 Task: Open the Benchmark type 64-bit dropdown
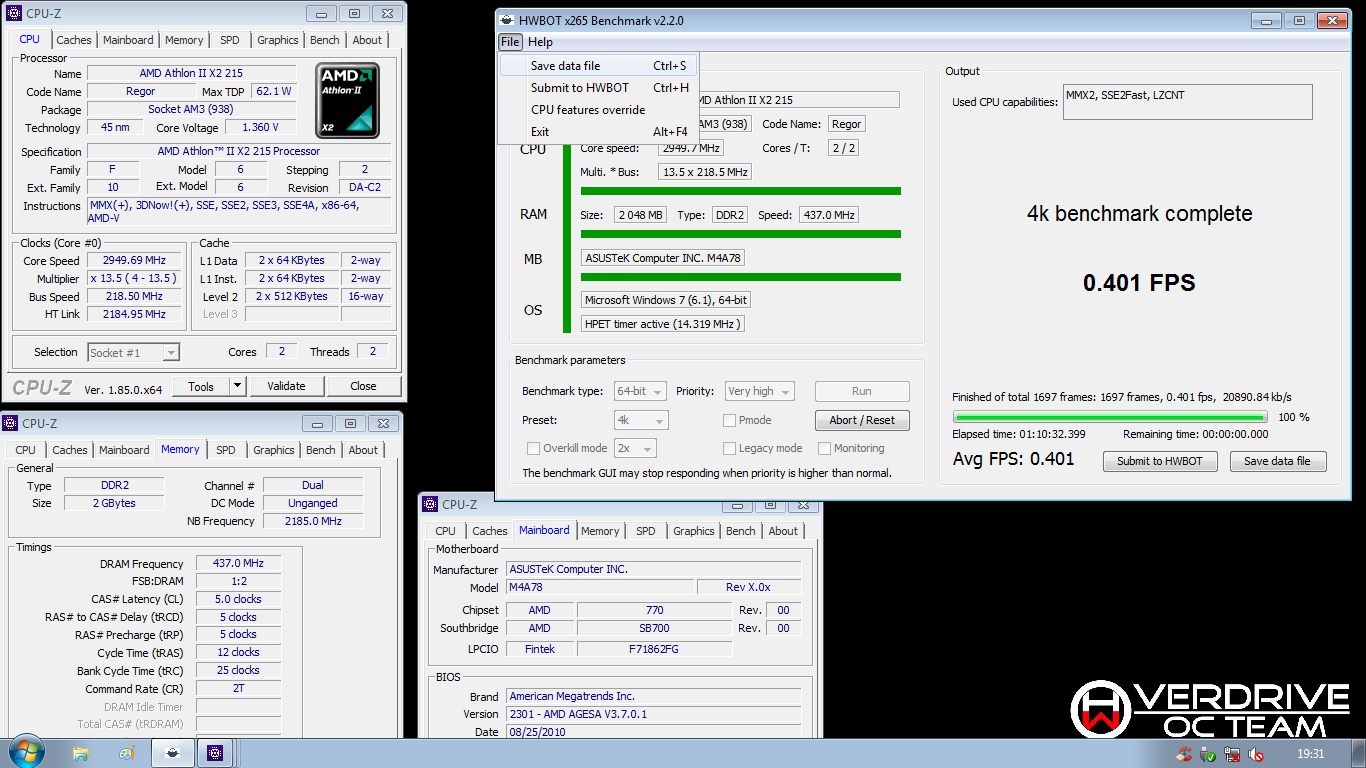[x=641, y=391]
